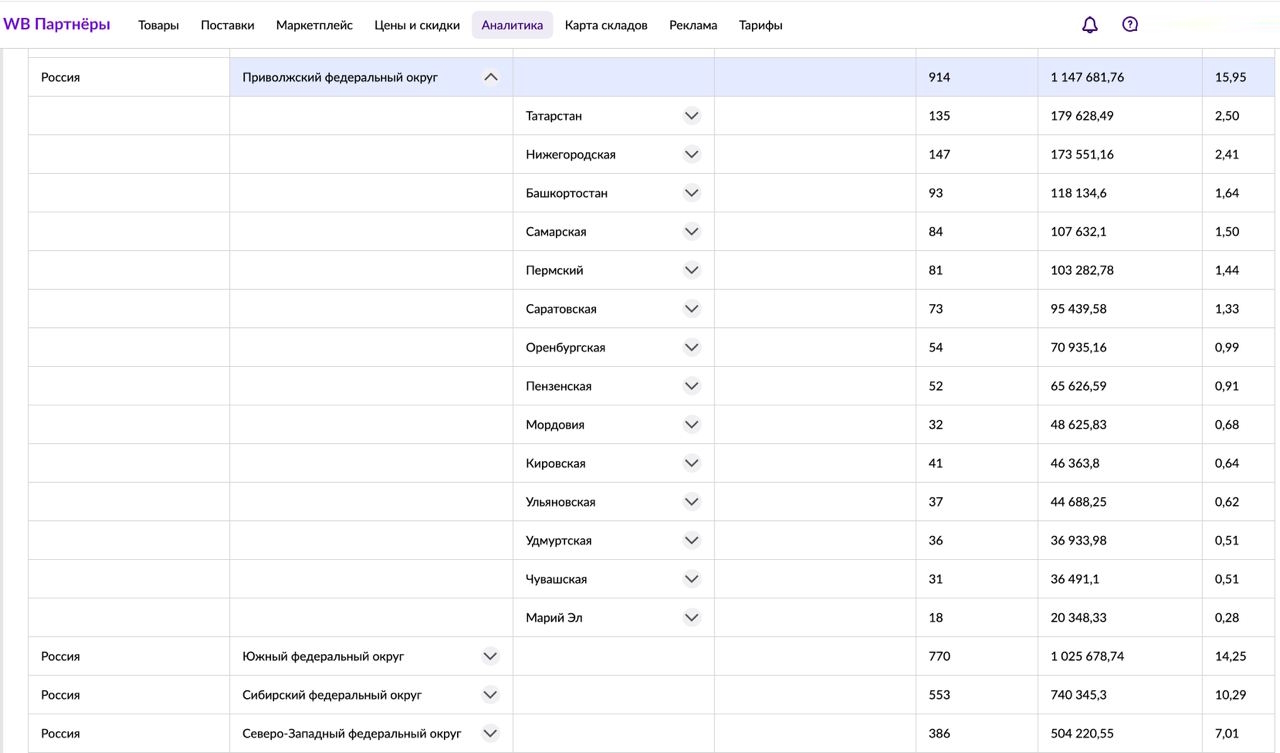This screenshot has height=753, width=1280.
Task: Expand the Самарская region chevron
Action: click(692, 232)
